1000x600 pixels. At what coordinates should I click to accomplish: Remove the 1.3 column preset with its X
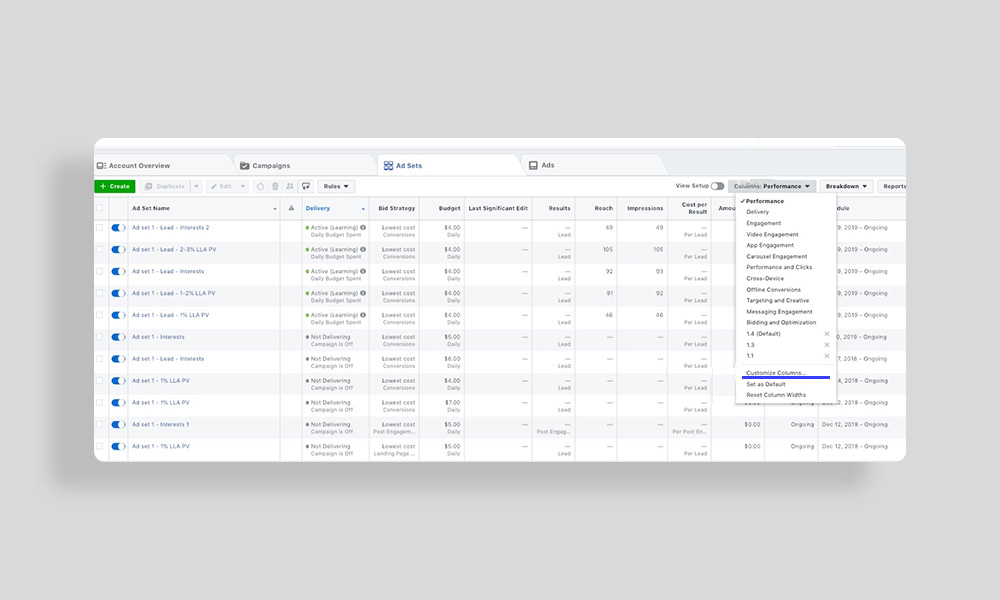[x=826, y=343]
